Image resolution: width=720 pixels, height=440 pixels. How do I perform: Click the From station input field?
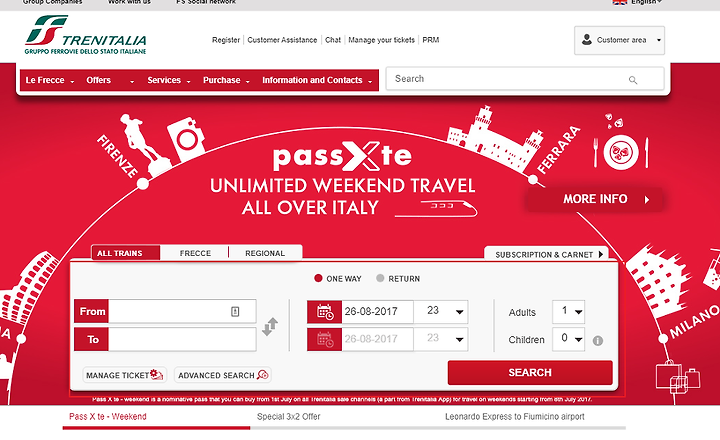[182, 311]
